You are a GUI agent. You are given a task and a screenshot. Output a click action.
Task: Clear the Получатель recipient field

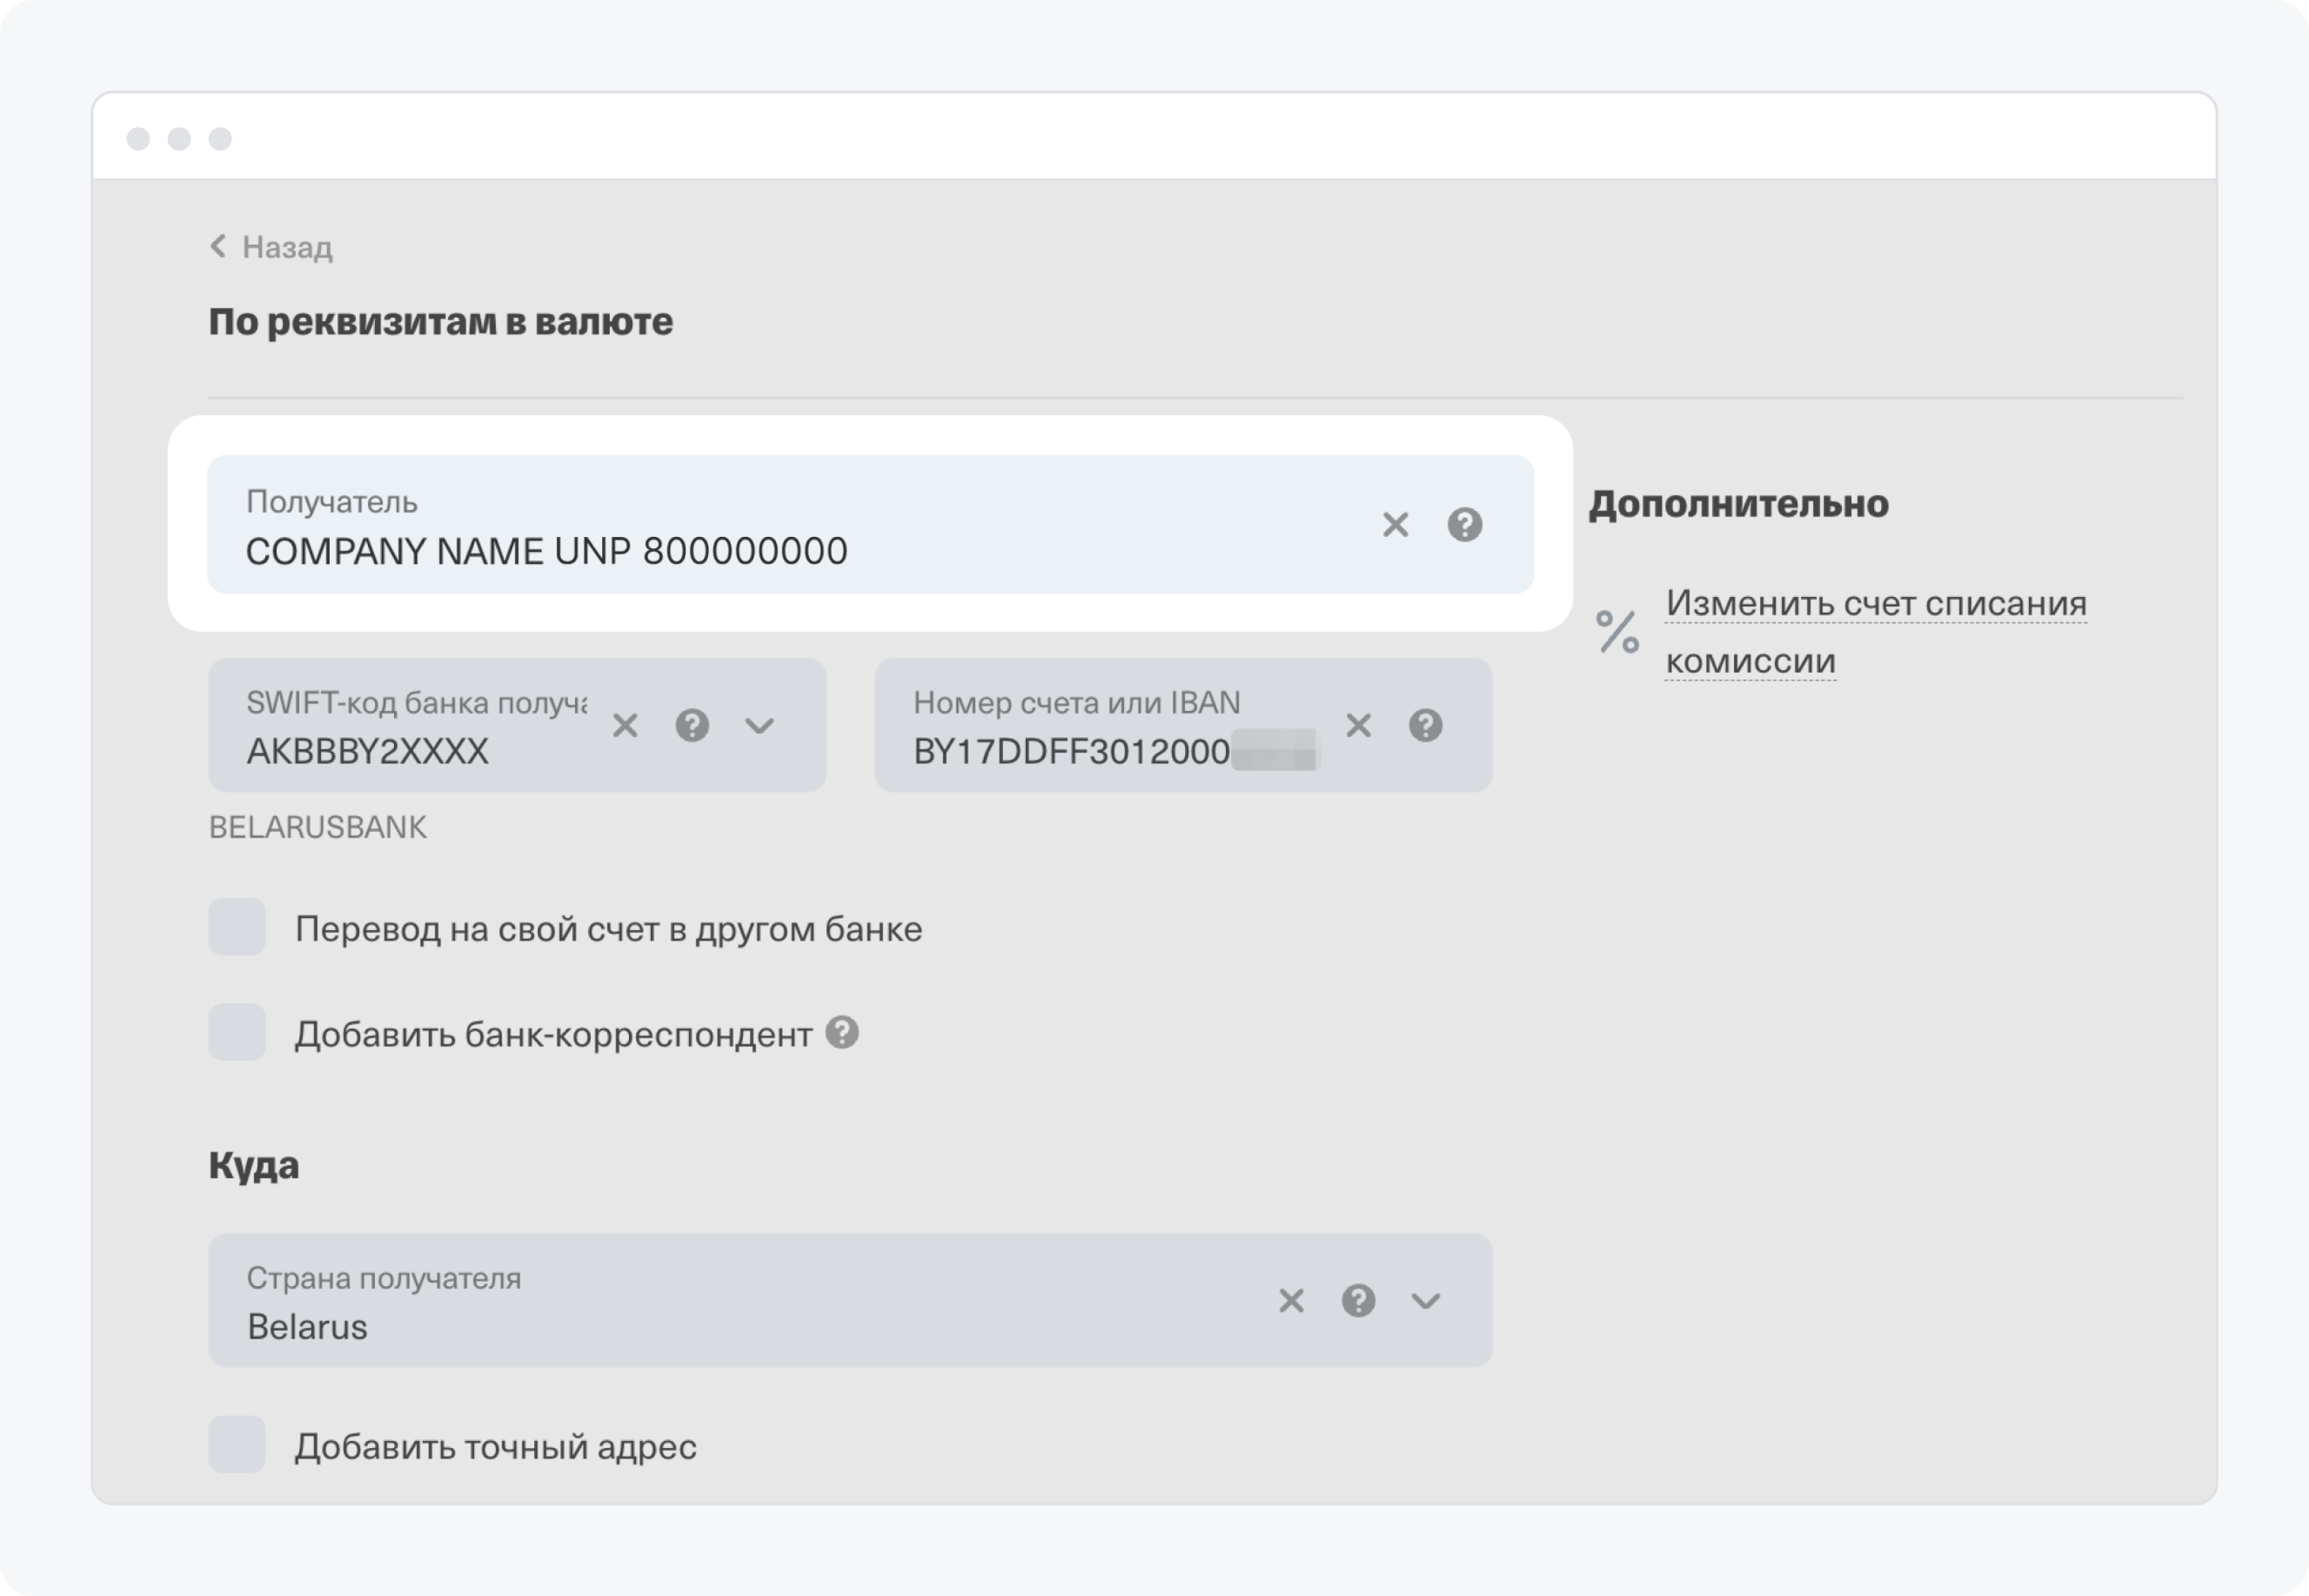pos(1395,525)
